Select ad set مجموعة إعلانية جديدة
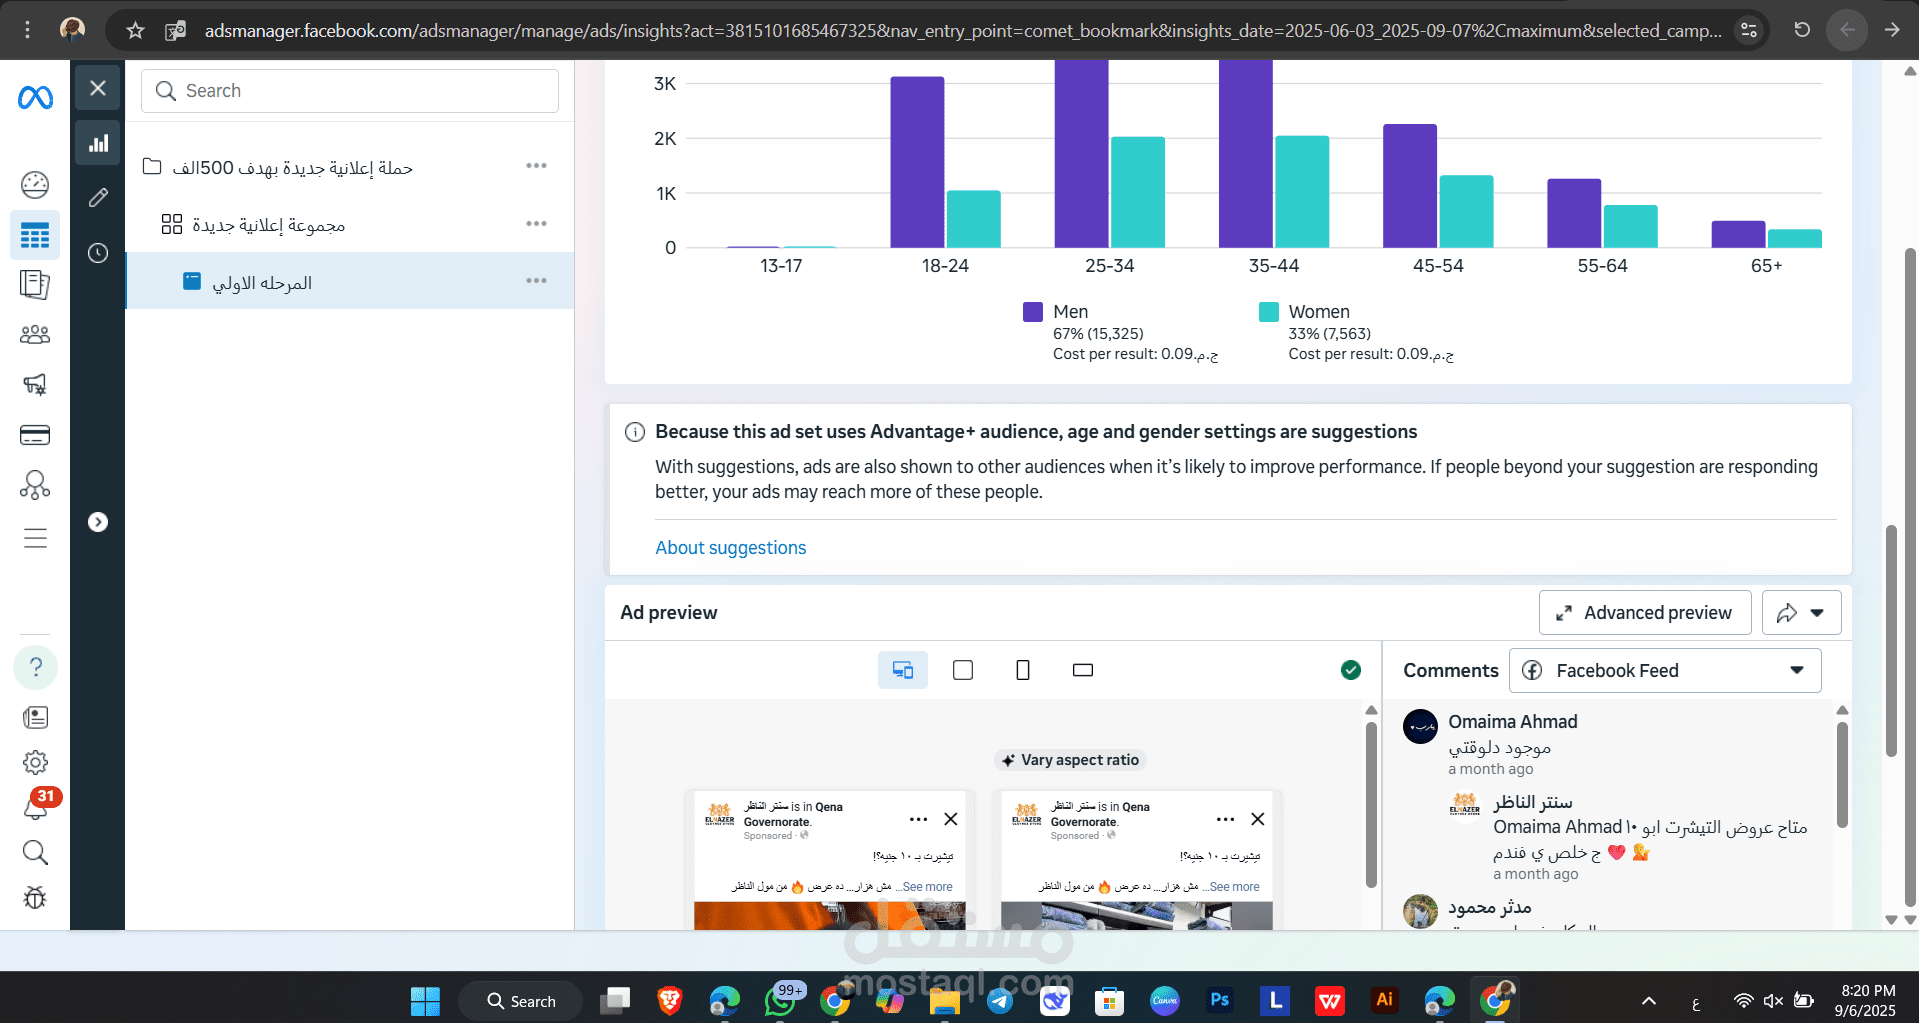 point(268,225)
